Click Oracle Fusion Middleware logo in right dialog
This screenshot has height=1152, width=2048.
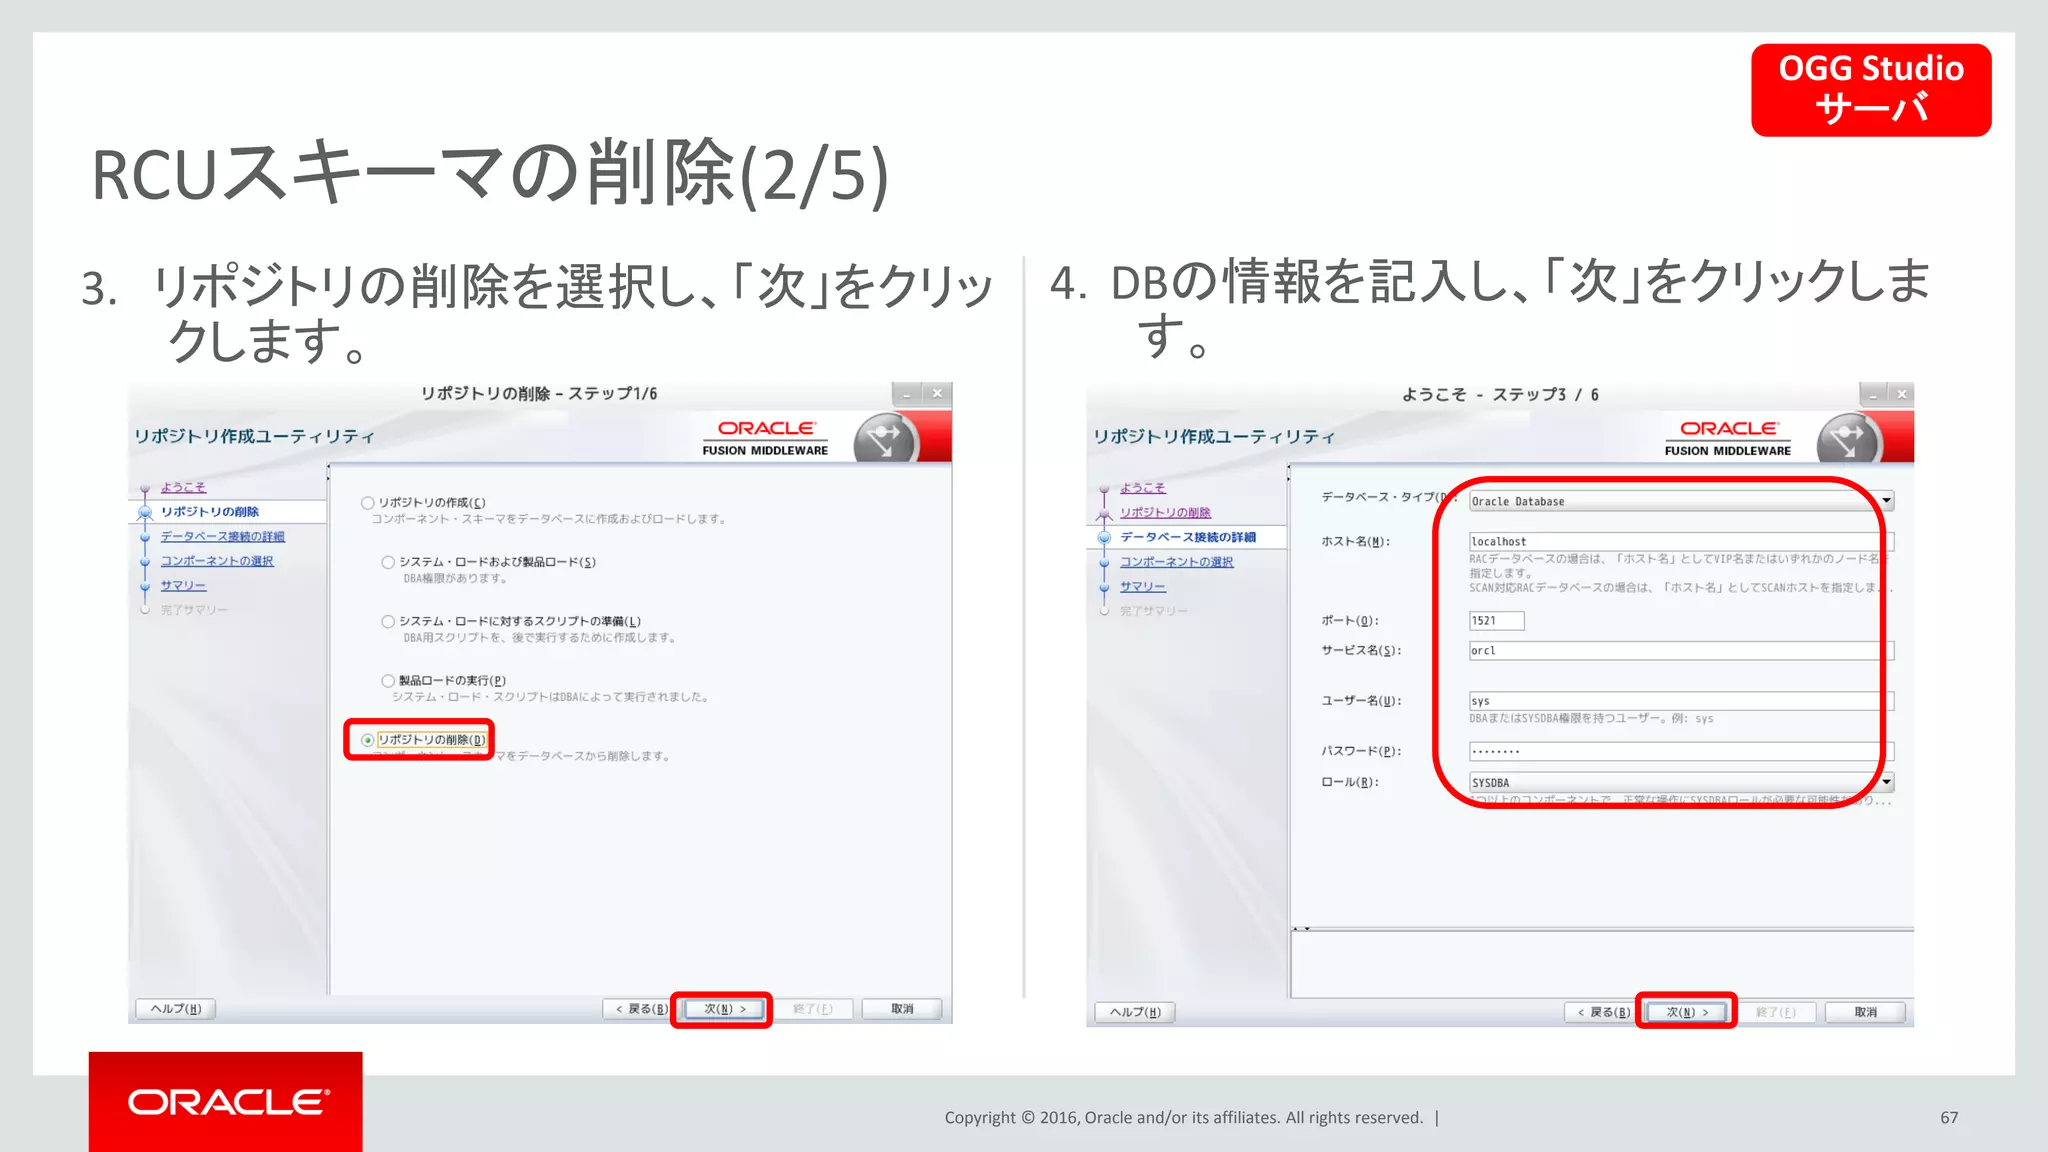pyautogui.click(x=1728, y=438)
